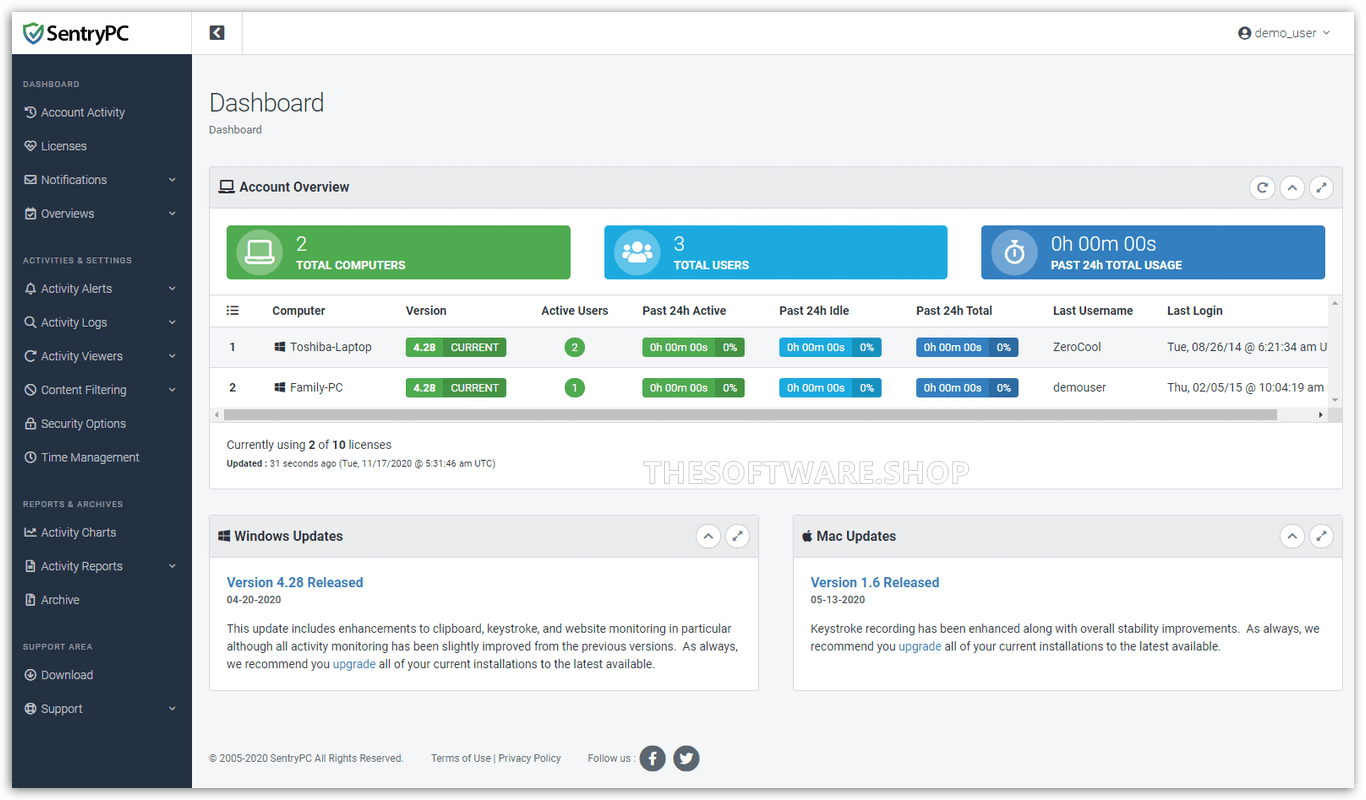The width and height of the screenshot is (1366, 800).
Task: Expand Activity Alerts section
Action: coord(101,289)
